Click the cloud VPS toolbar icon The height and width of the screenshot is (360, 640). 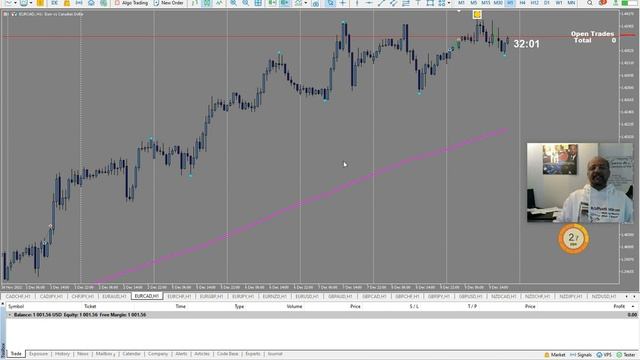click(91, 3)
